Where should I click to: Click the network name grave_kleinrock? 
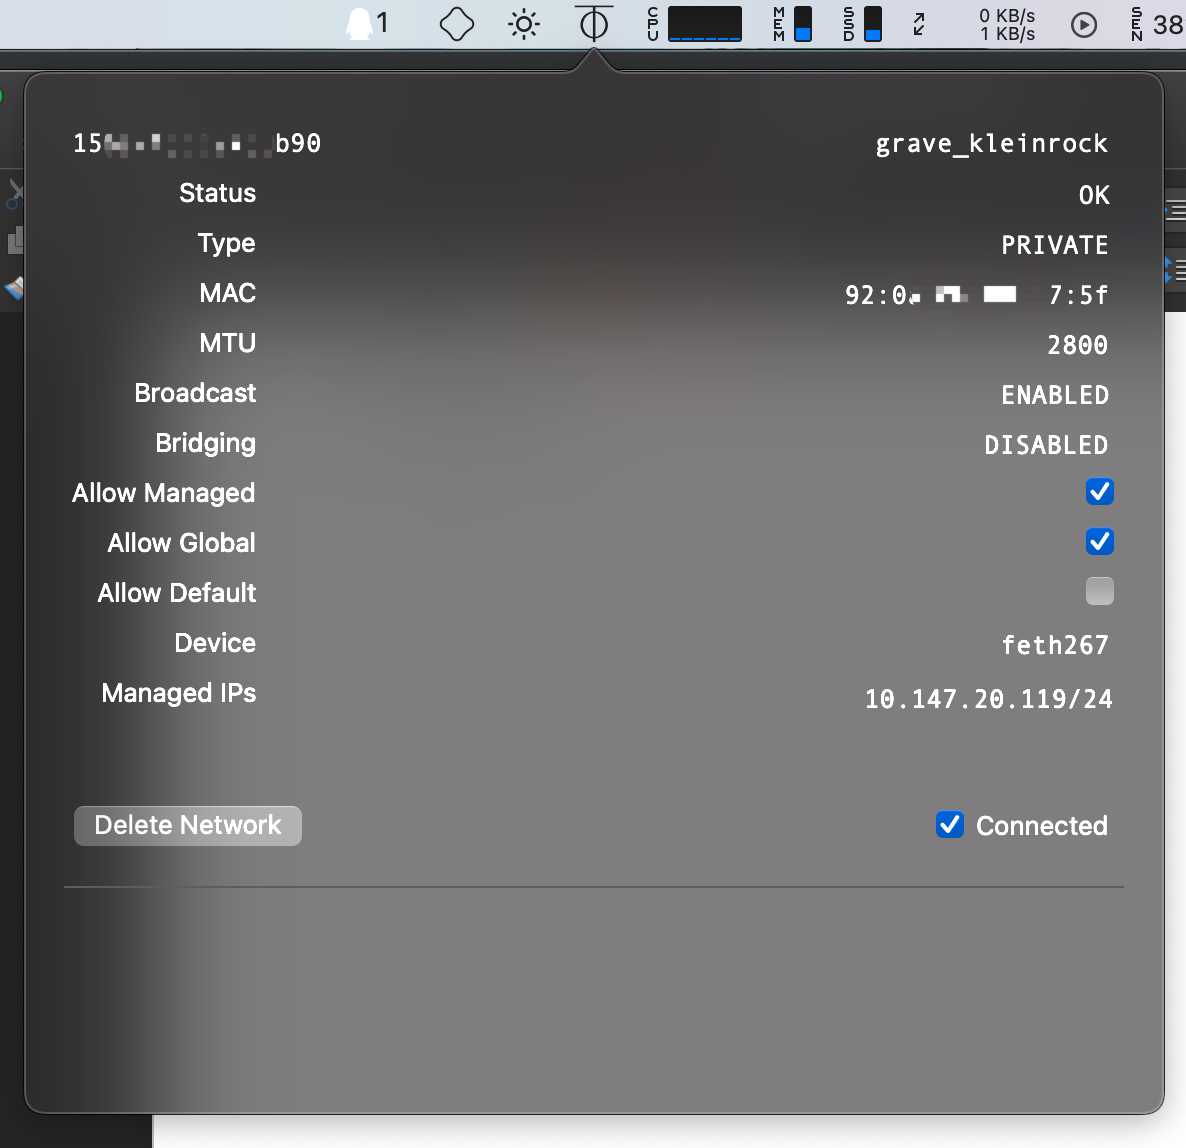pyautogui.click(x=991, y=144)
